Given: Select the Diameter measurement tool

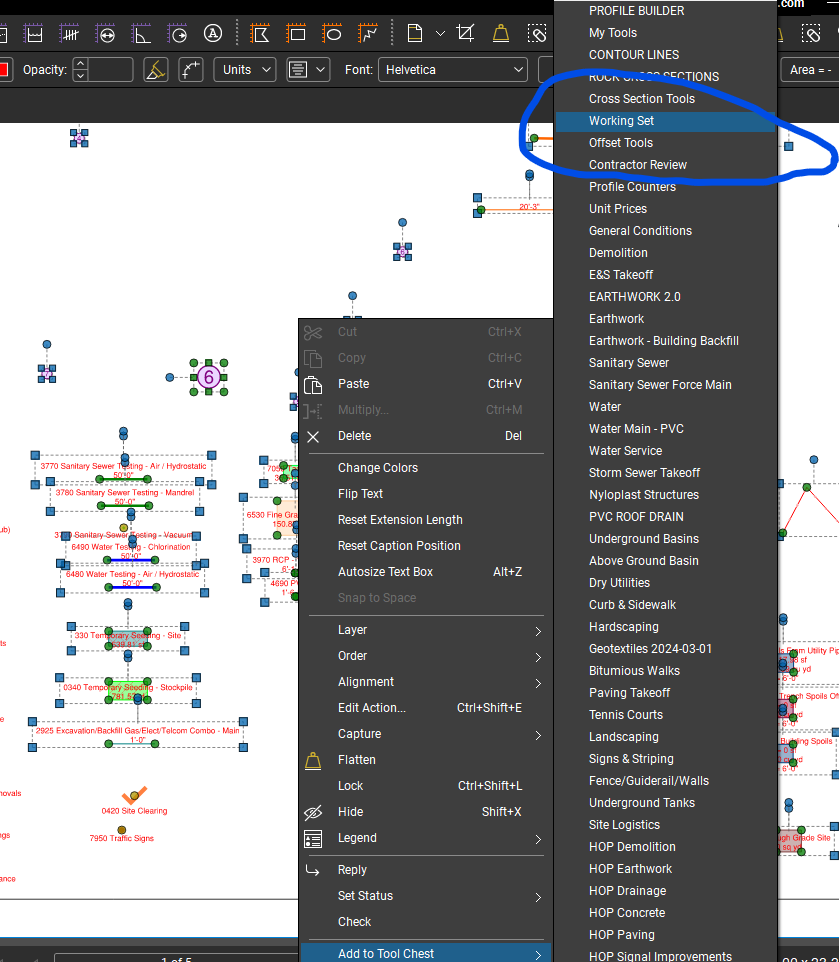Looking at the screenshot, I should tap(106, 34).
